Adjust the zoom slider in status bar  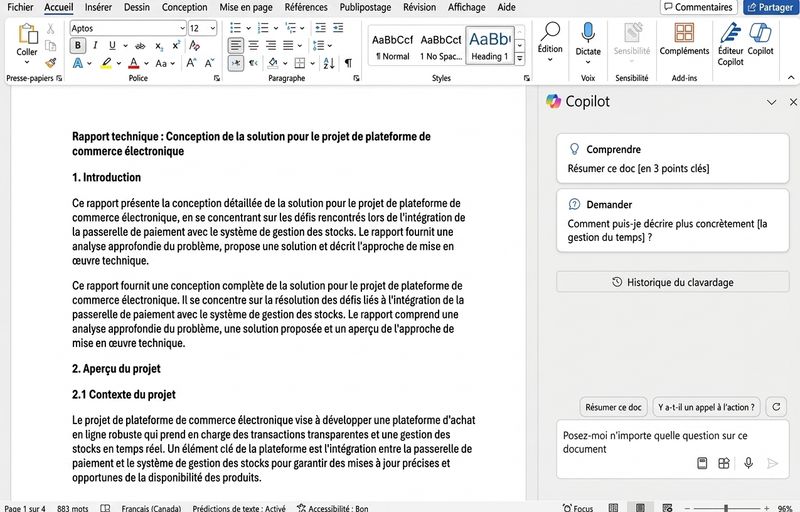point(726,508)
